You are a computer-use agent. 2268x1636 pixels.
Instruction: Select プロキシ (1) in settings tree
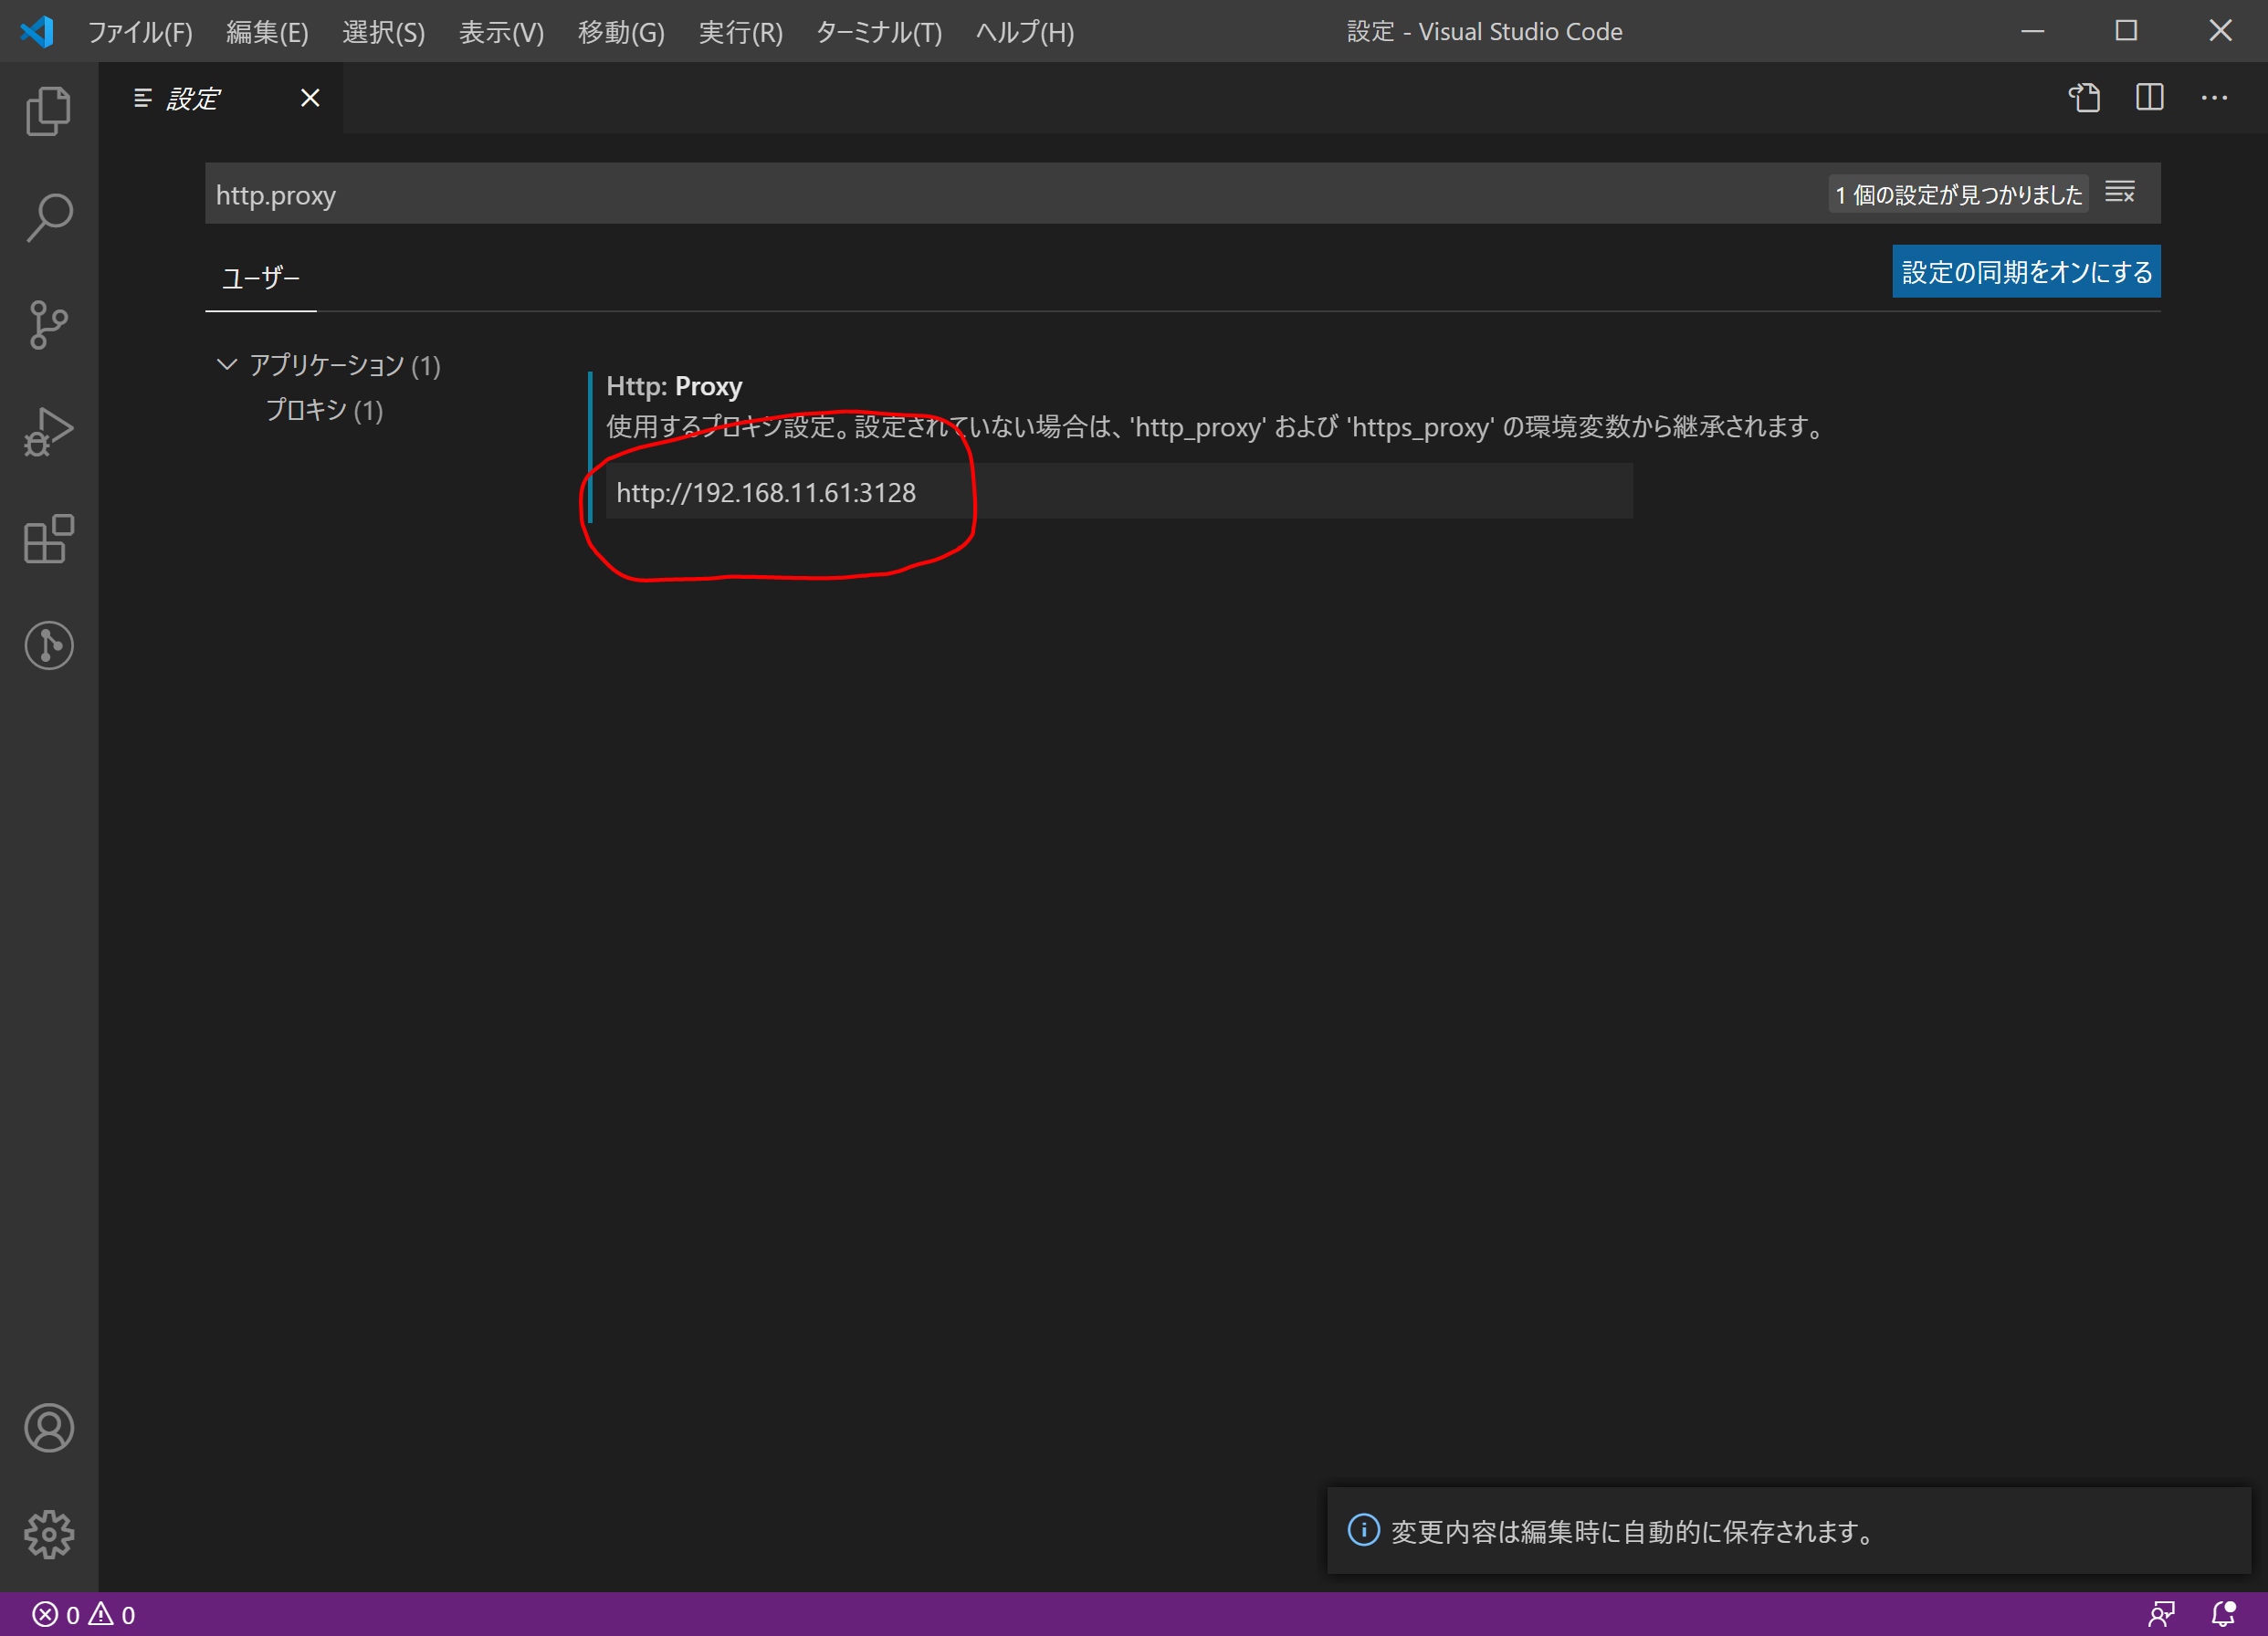tap(324, 410)
